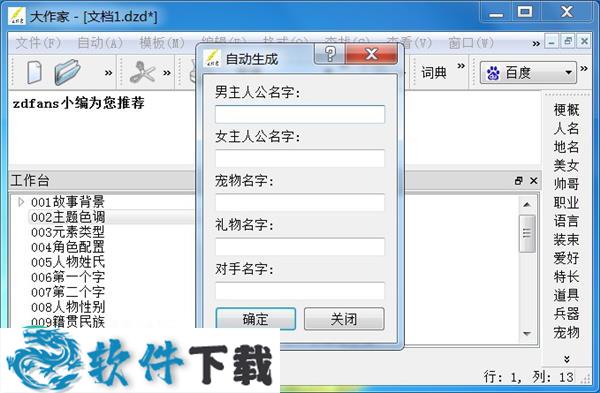Viewport: 600px width, 393px height.
Task: Click the dialog help question-mark button
Action: point(330,54)
